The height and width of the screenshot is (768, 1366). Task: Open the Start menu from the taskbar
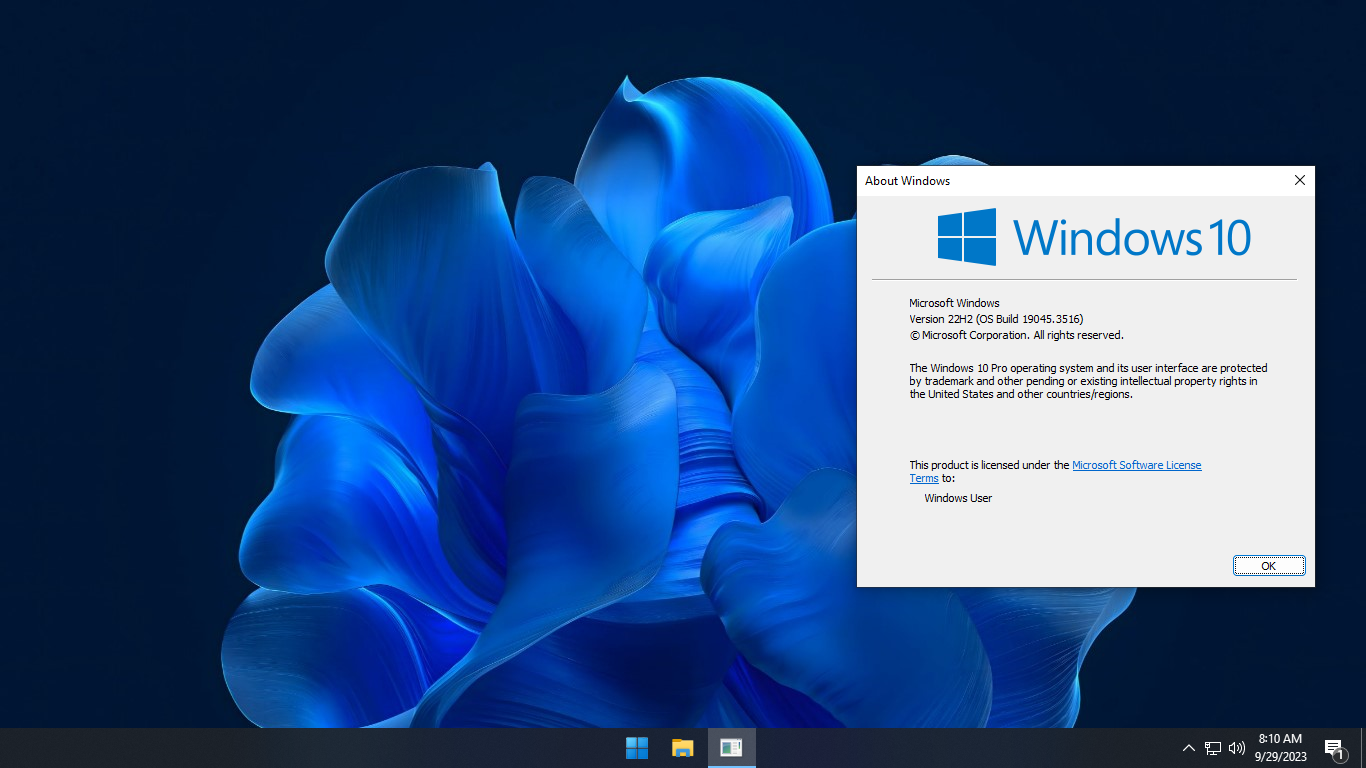636,748
